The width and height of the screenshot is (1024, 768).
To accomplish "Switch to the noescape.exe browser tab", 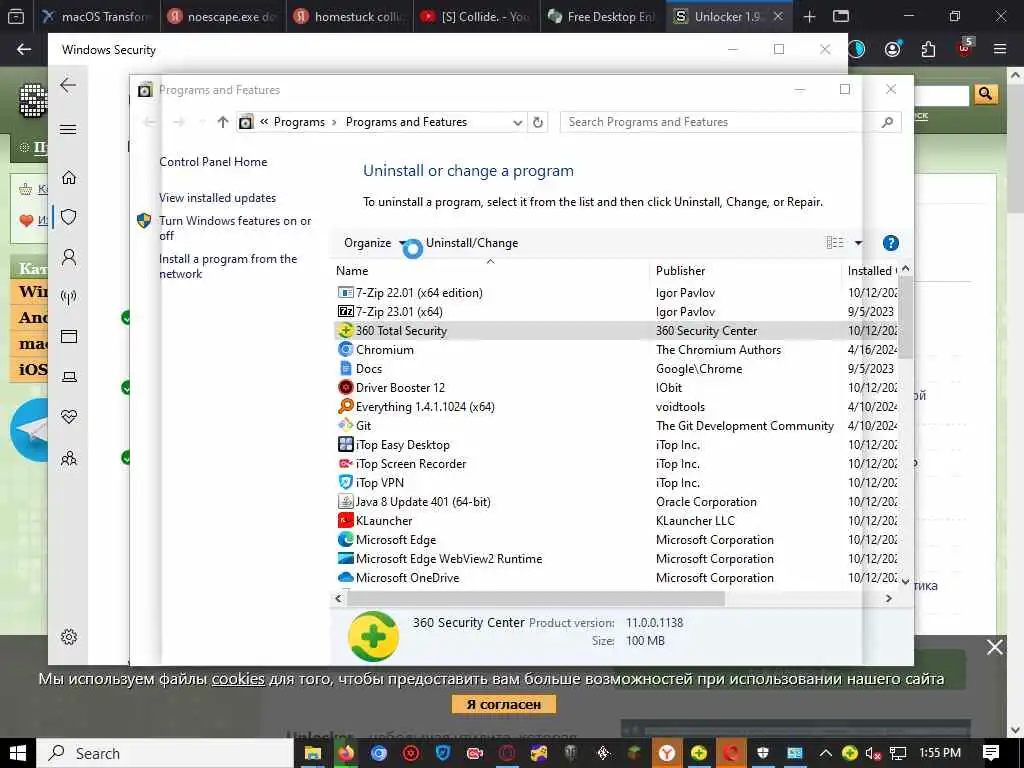I will click(x=223, y=16).
